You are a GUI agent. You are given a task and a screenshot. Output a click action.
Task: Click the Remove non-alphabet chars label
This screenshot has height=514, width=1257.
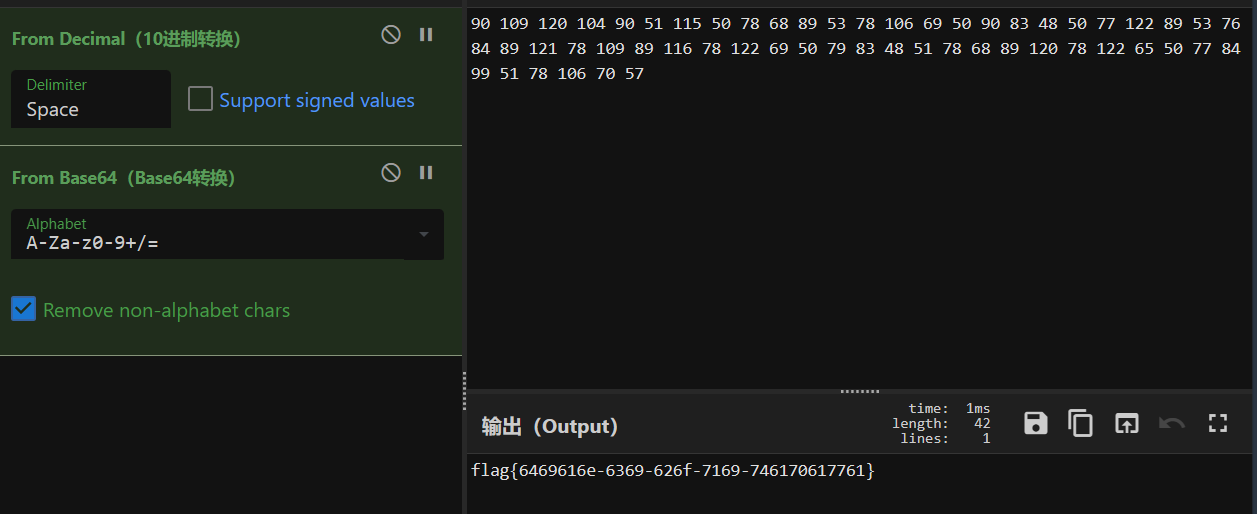(166, 310)
